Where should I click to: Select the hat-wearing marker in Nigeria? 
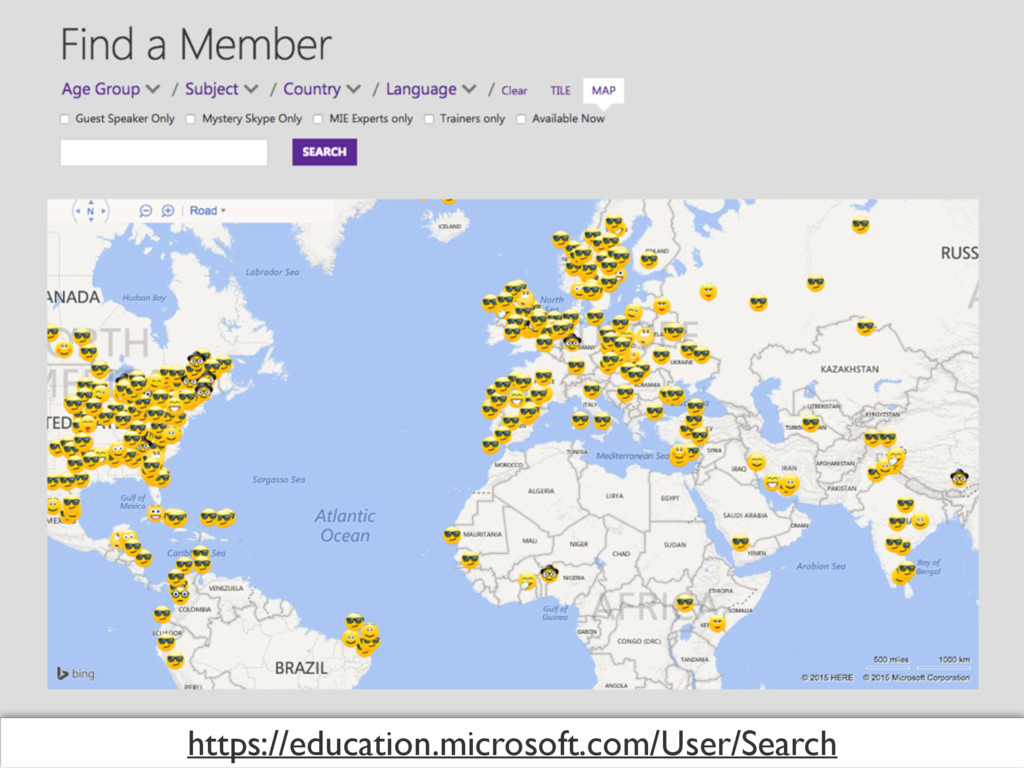click(549, 573)
